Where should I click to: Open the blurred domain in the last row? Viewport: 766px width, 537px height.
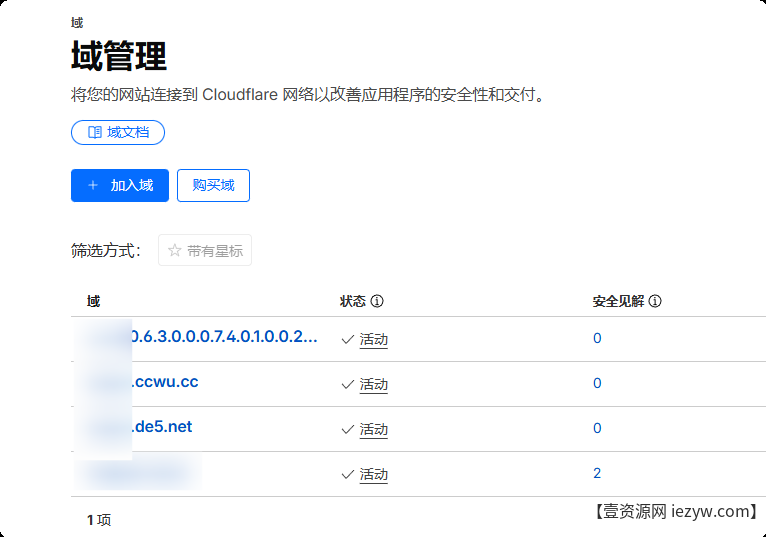[140, 472]
